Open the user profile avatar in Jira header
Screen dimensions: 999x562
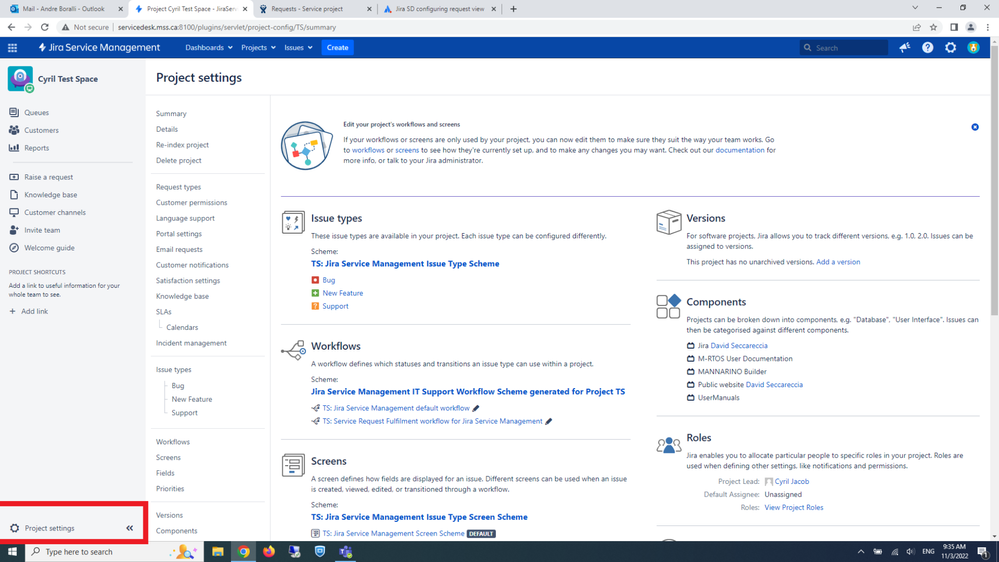click(x=974, y=48)
